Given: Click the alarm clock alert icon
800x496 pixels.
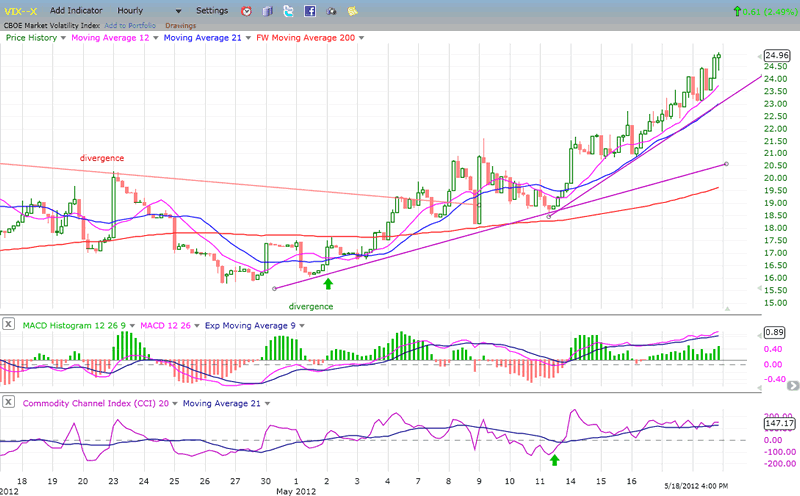Looking at the screenshot, I should [247, 11].
